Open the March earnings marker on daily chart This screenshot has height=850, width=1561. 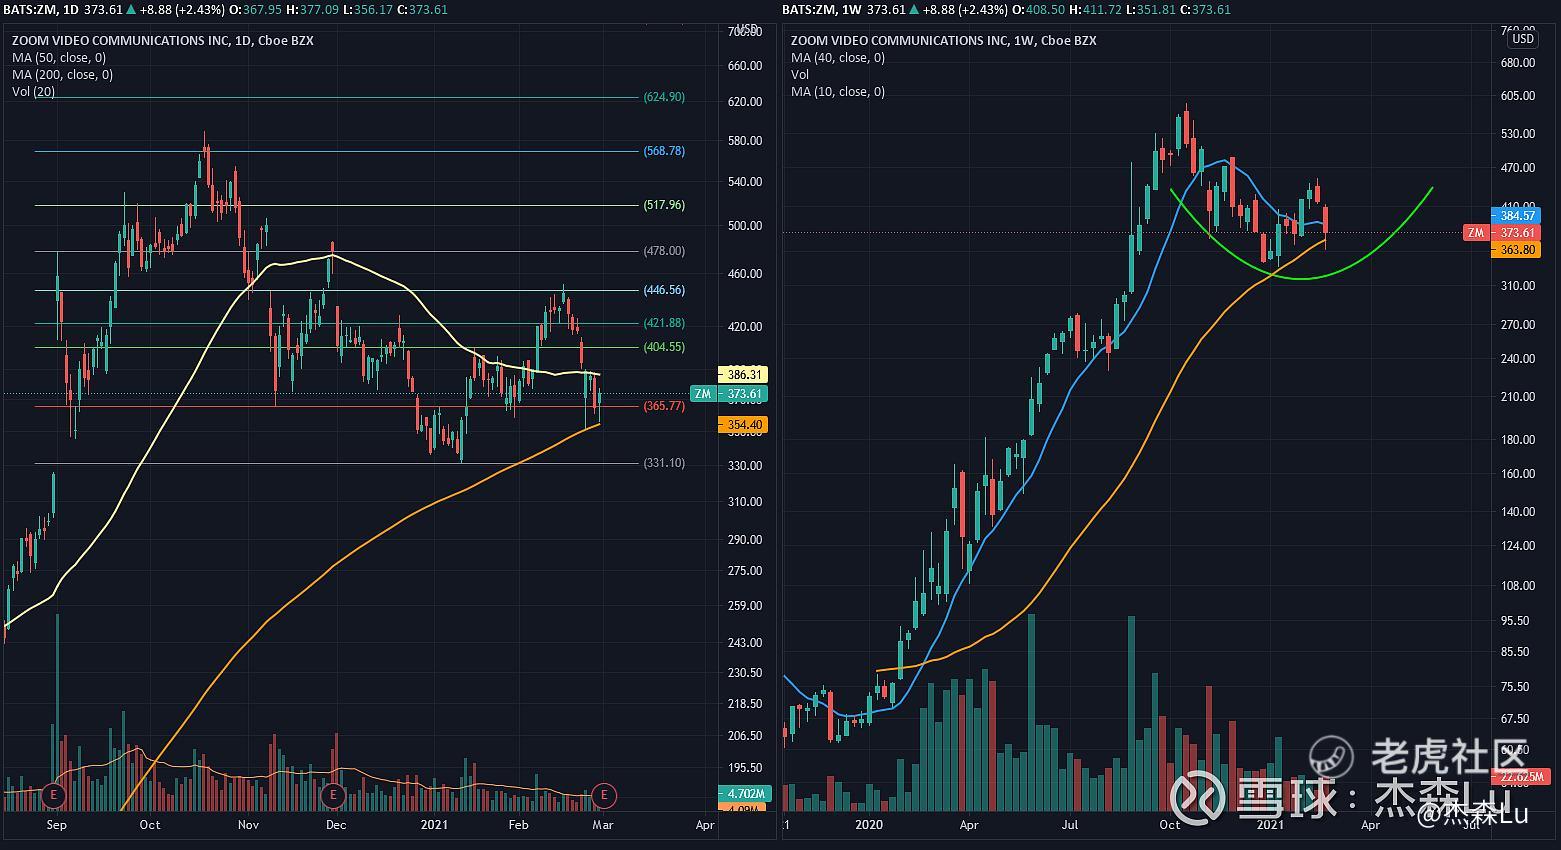point(603,796)
